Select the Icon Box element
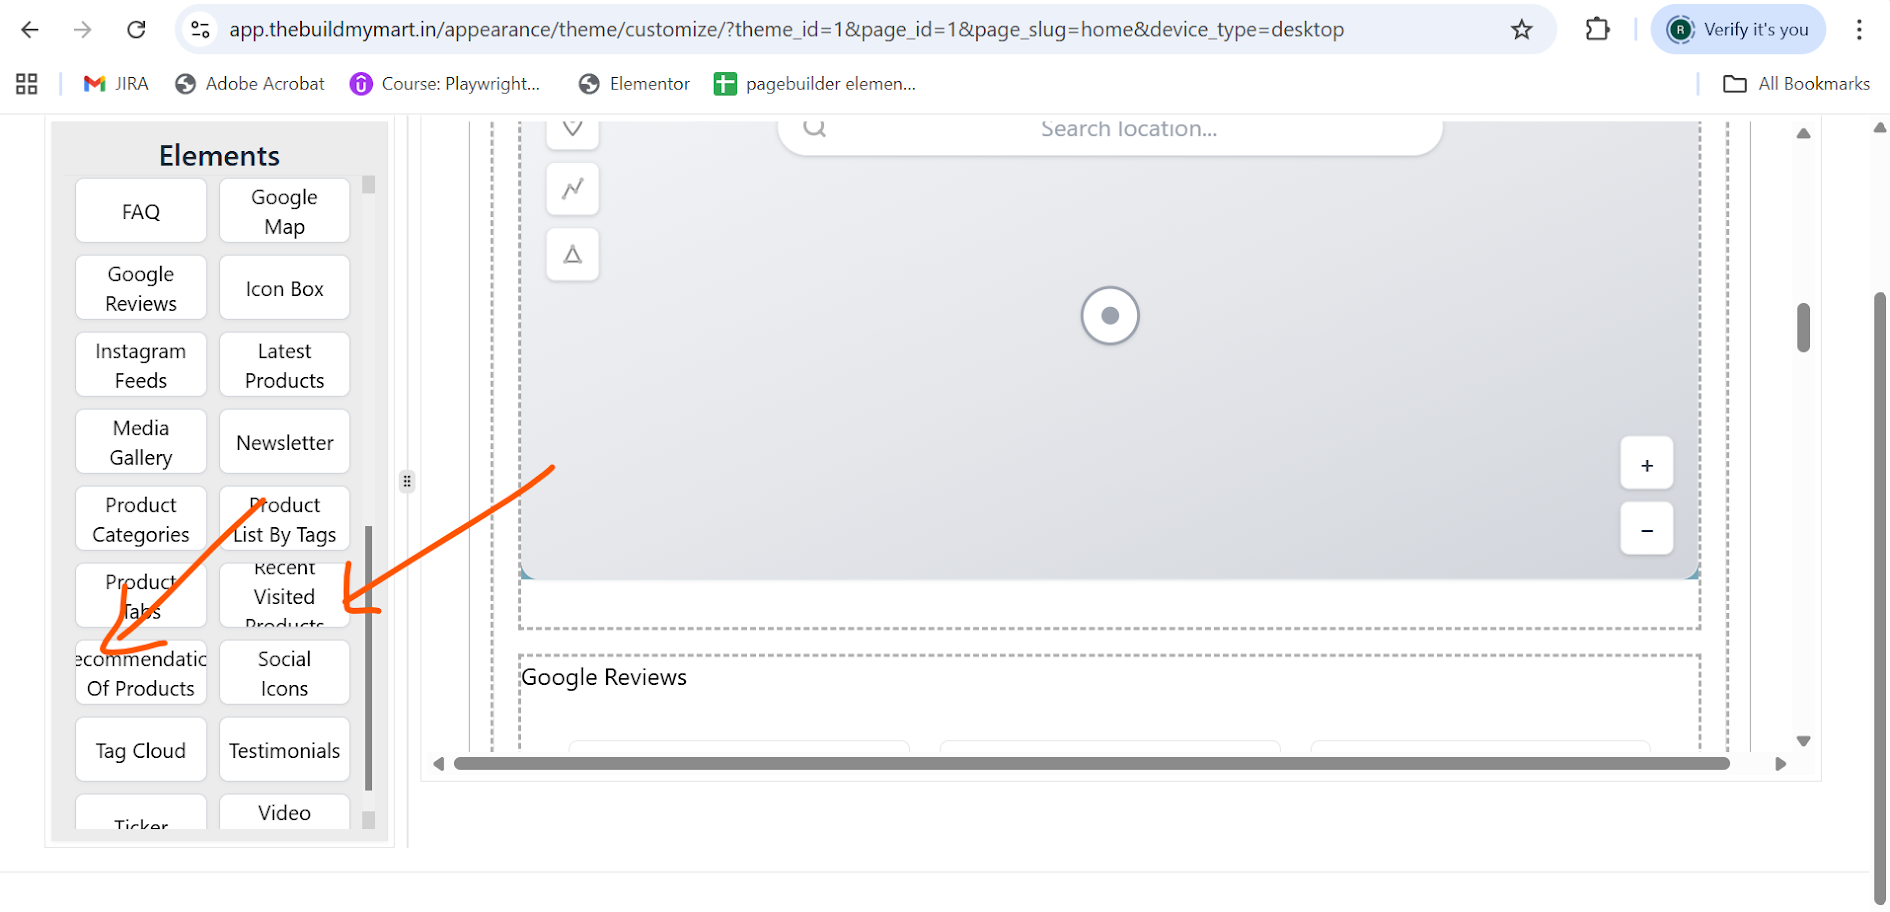1890x912 pixels. click(x=285, y=288)
